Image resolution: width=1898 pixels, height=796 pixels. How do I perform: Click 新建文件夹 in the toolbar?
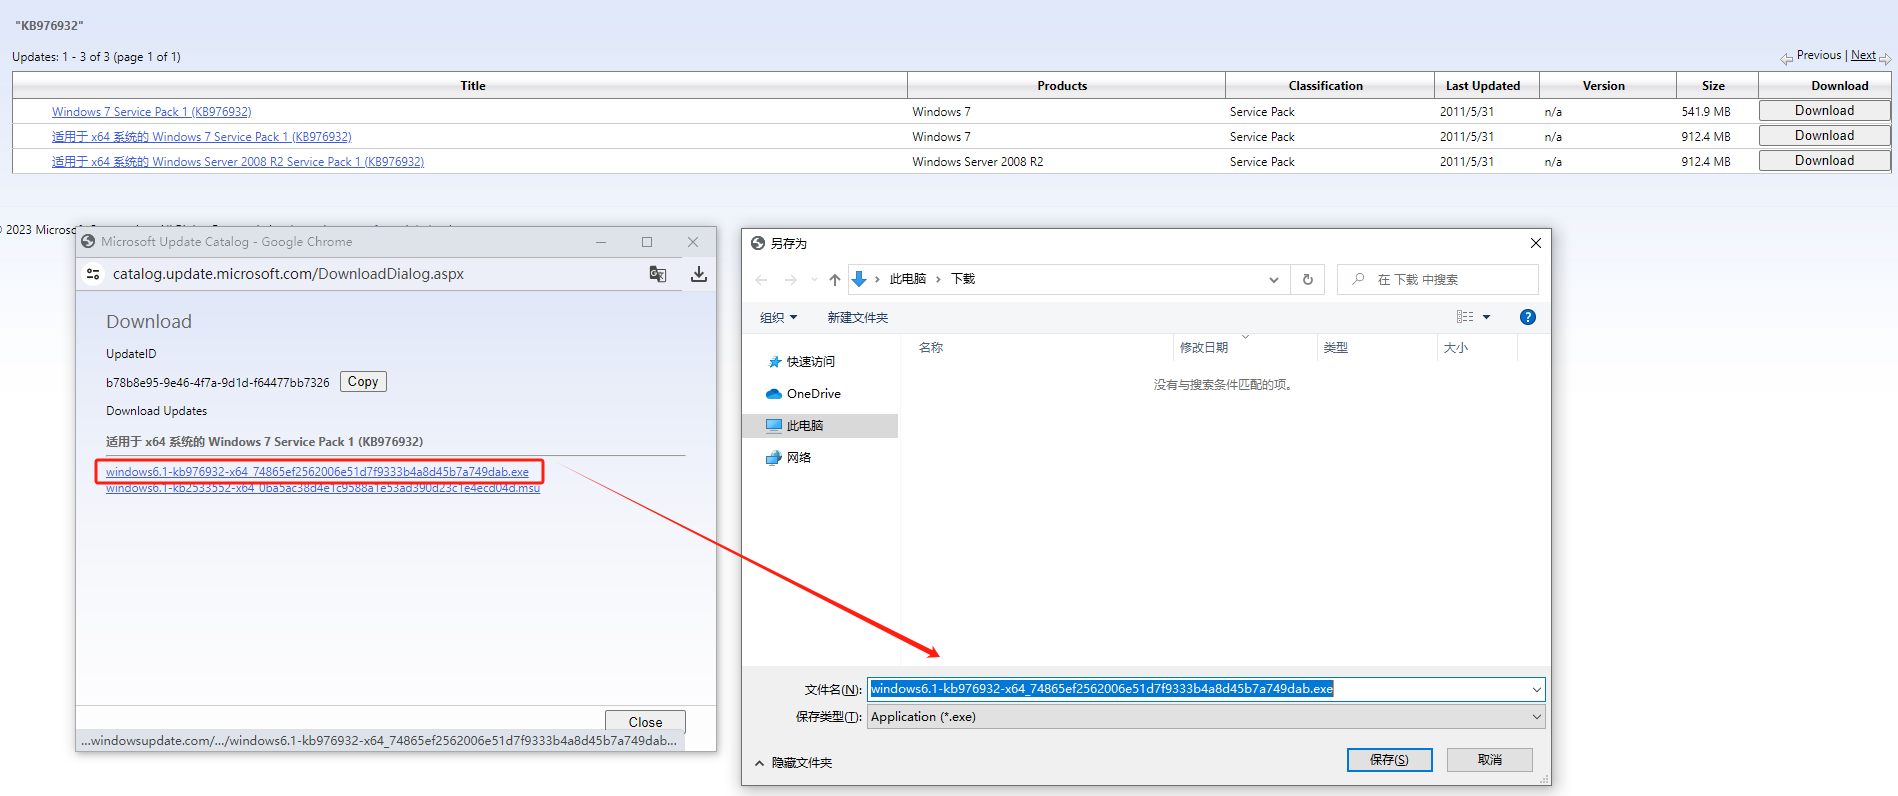857,318
